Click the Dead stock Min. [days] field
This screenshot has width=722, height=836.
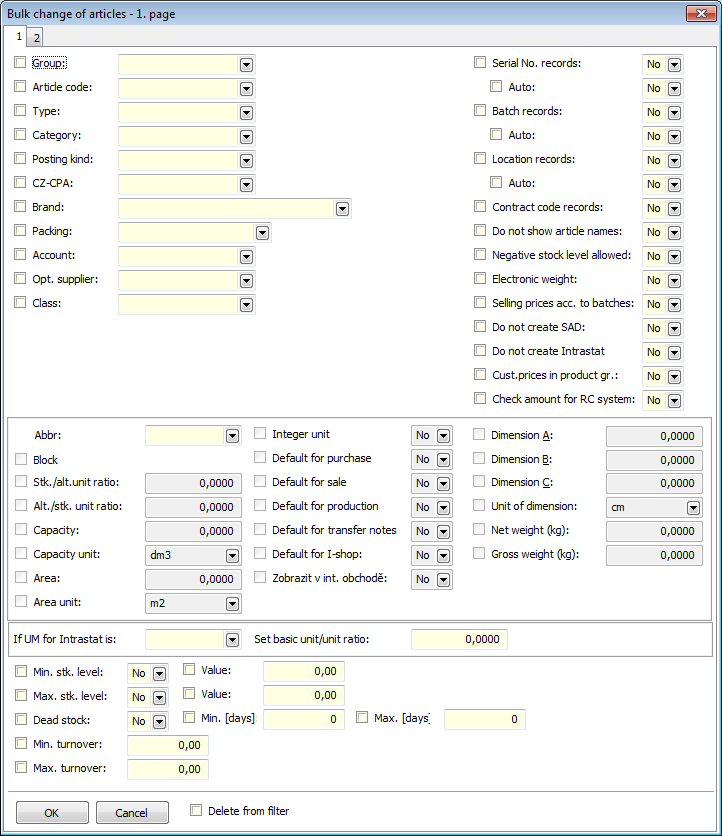point(303,719)
